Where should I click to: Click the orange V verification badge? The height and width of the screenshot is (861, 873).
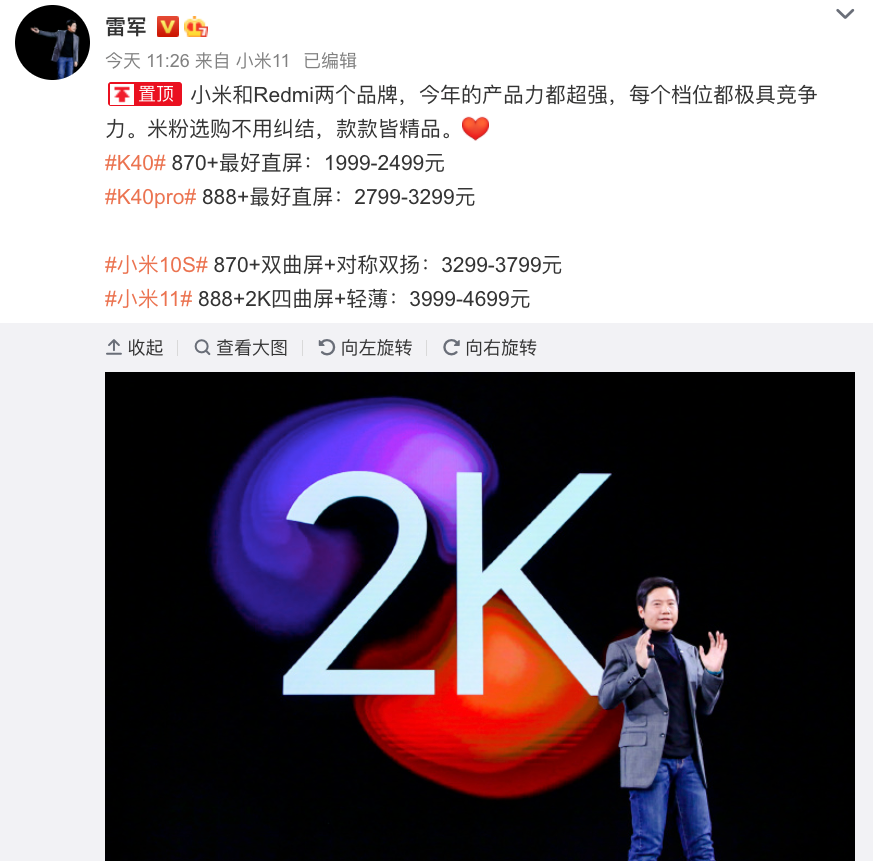click(x=167, y=27)
